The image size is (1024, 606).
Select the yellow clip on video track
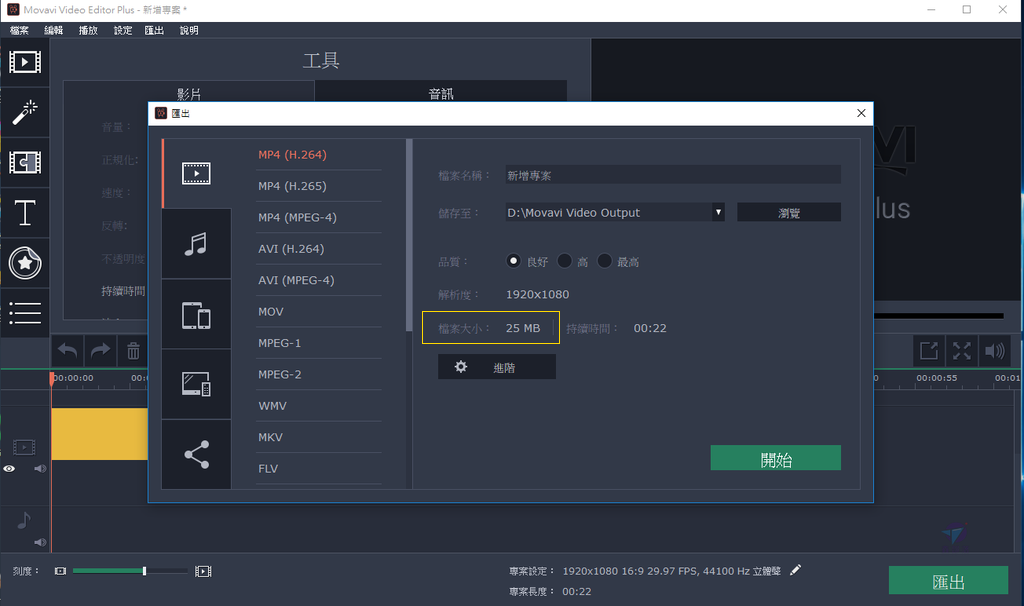[100, 434]
